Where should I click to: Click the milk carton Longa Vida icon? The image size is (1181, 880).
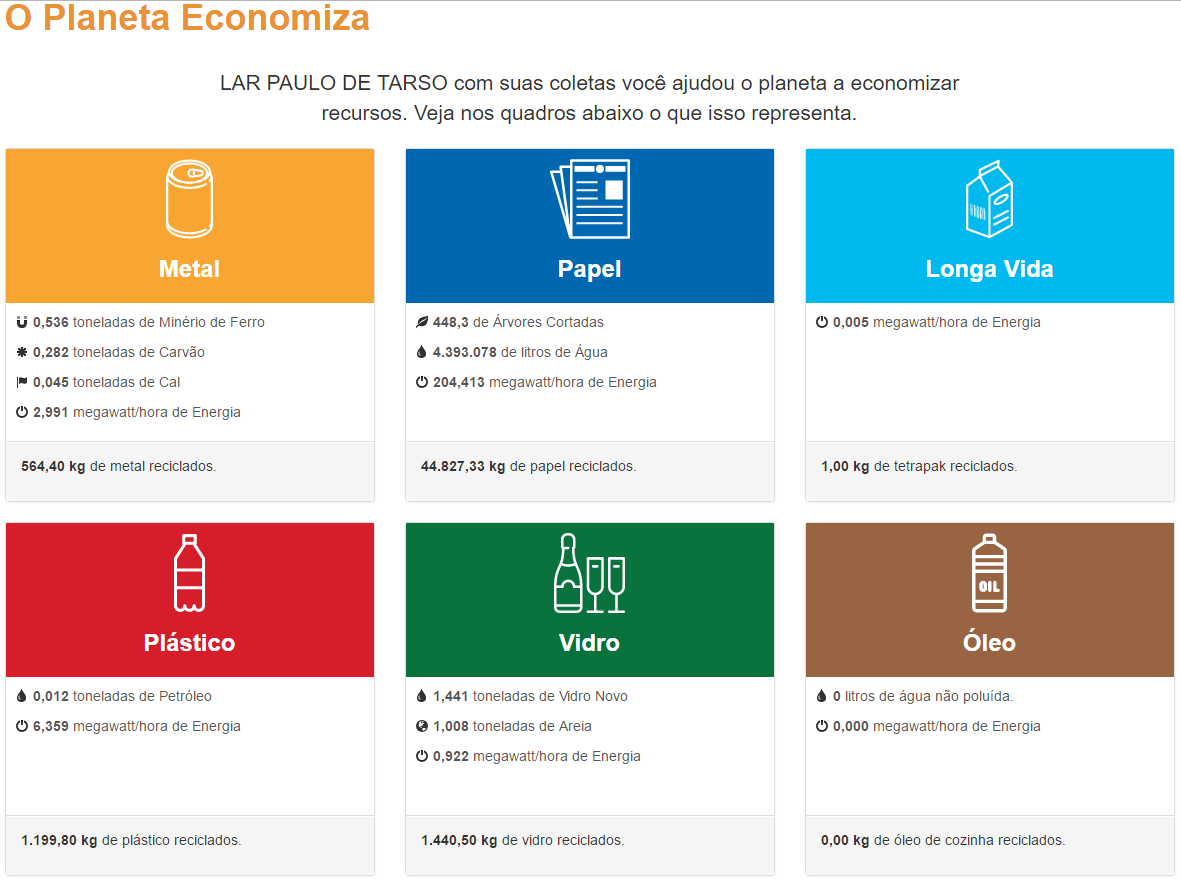tap(989, 199)
